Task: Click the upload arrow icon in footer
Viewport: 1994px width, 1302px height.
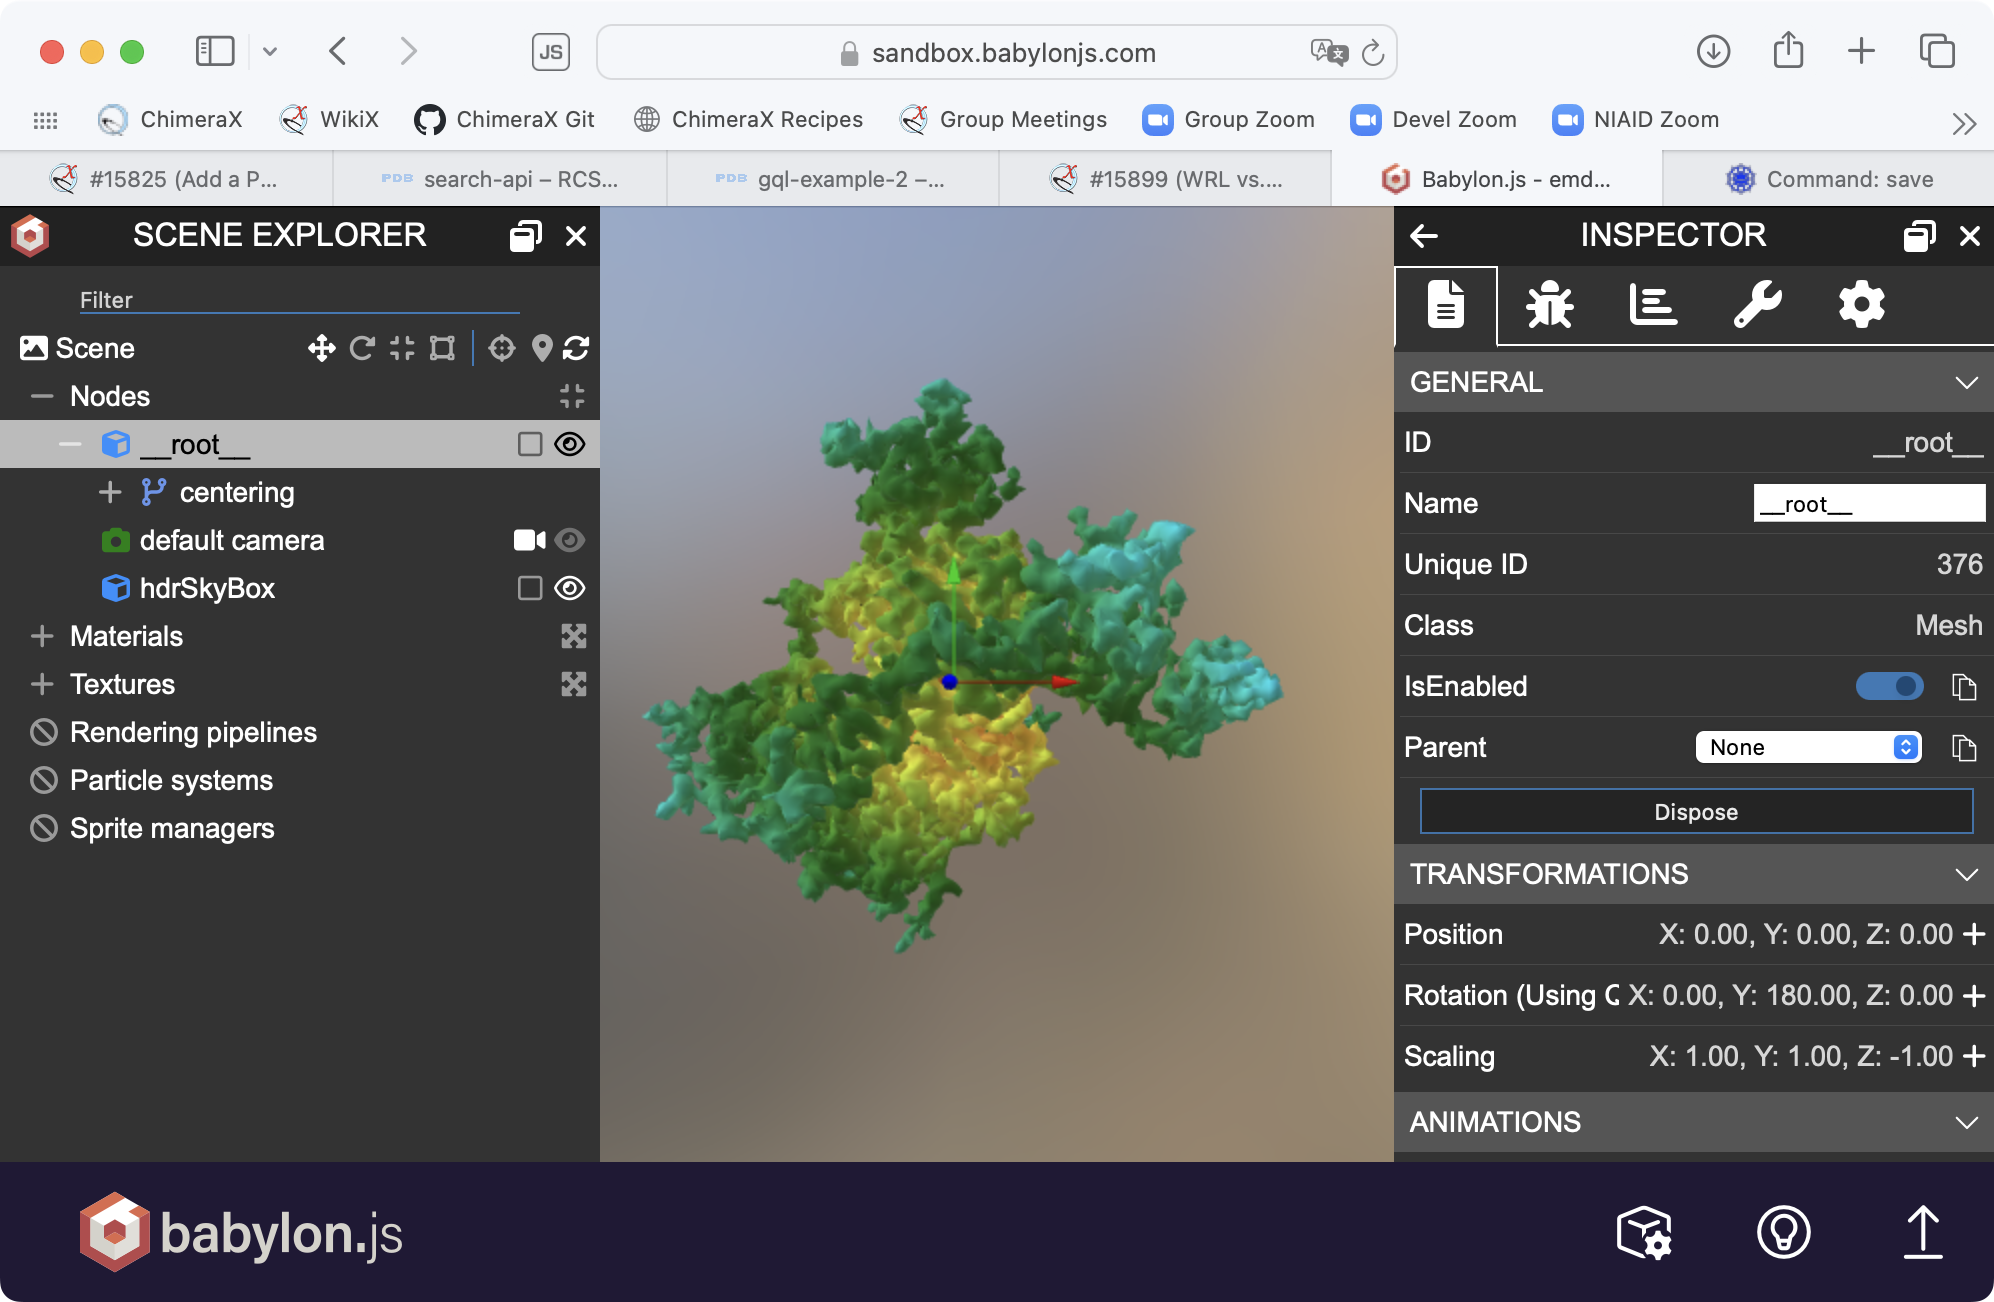Action: [x=1922, y=1232]
